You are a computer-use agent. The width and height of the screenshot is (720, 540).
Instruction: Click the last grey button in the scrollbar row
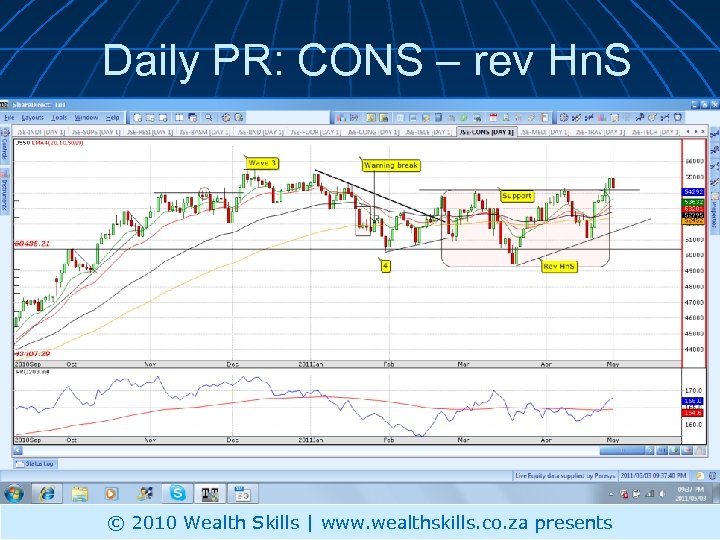tap(699, 451)
